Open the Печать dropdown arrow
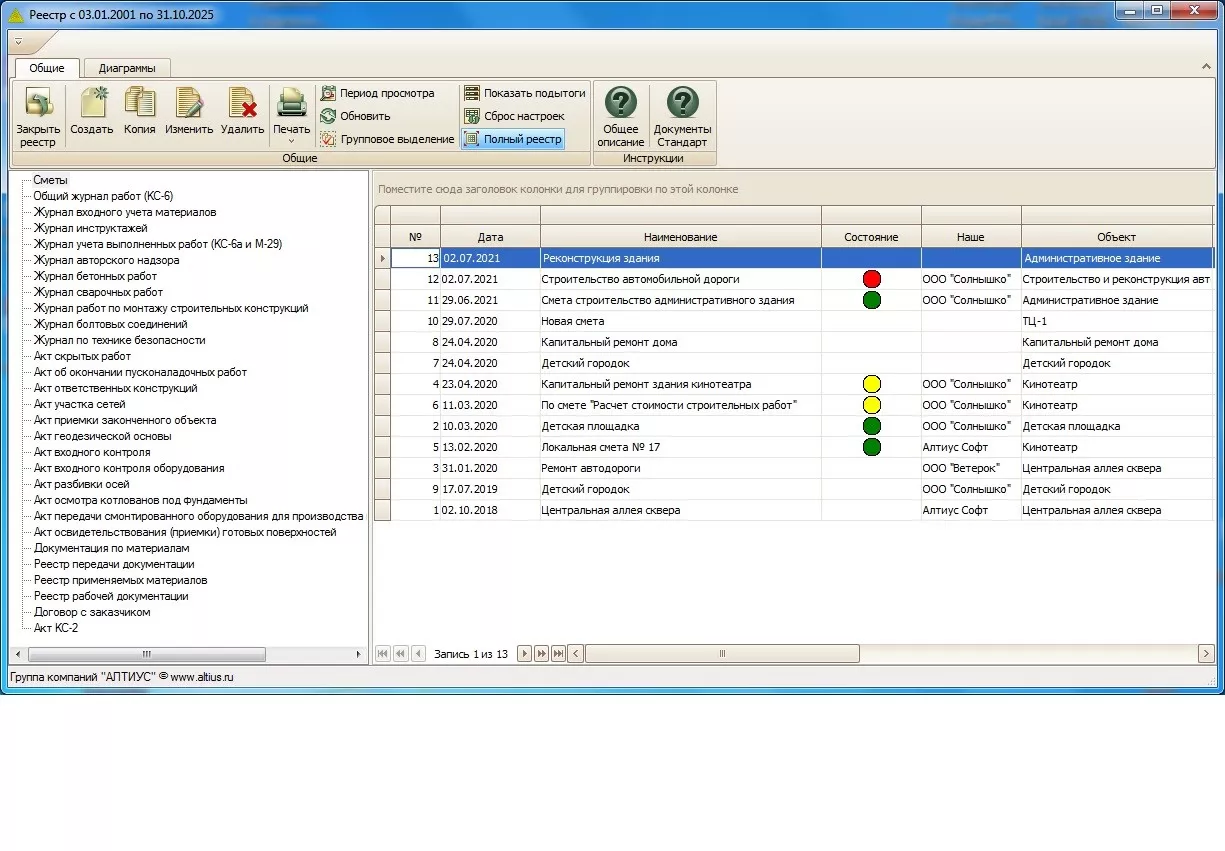This screenshot has height=851, width=1225. [291, 141]
